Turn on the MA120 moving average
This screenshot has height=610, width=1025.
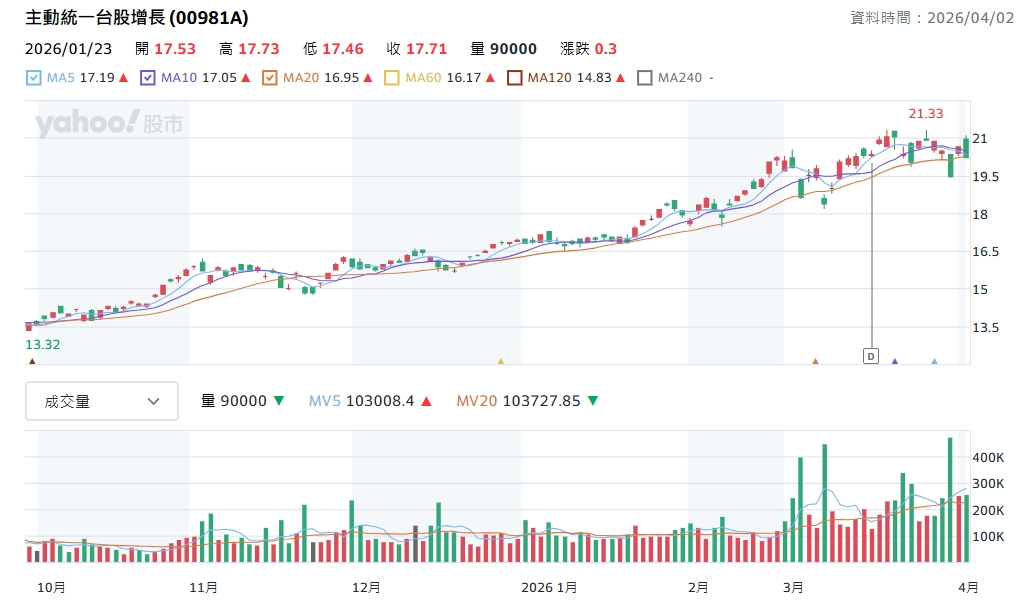[x=515, y=78]
